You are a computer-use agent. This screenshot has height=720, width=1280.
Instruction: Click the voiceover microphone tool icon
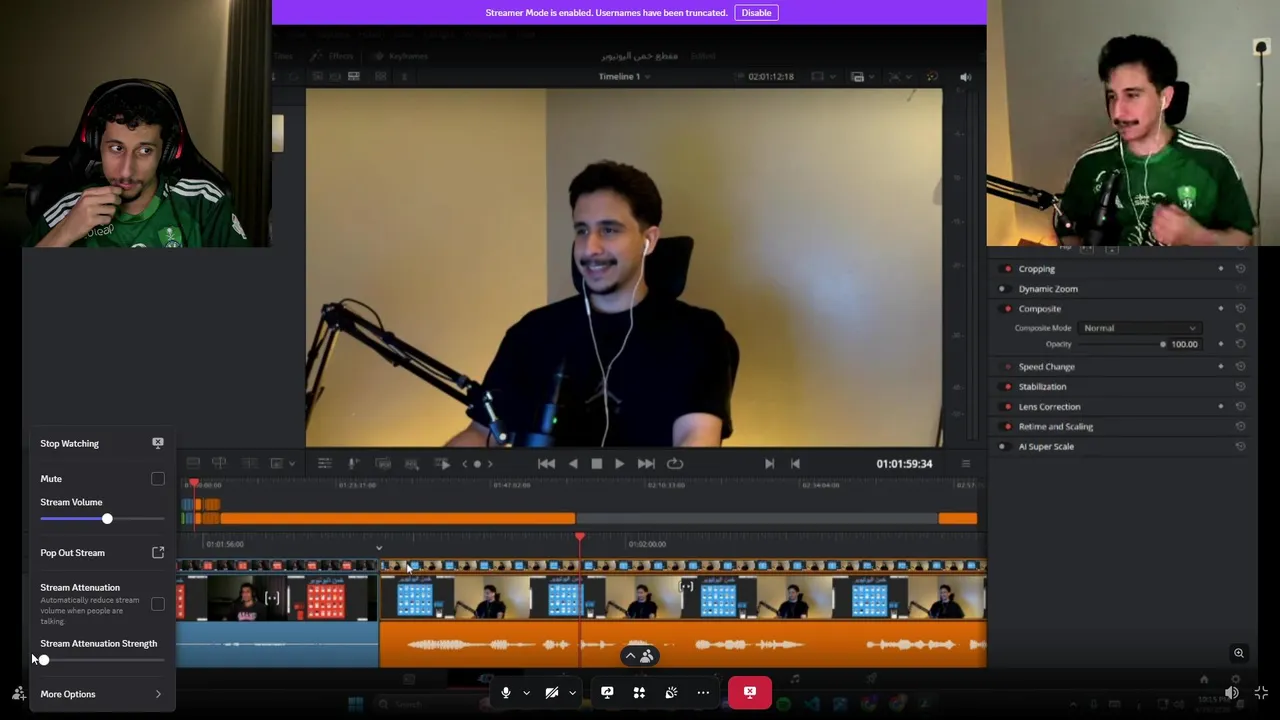[x=353, y=463]
